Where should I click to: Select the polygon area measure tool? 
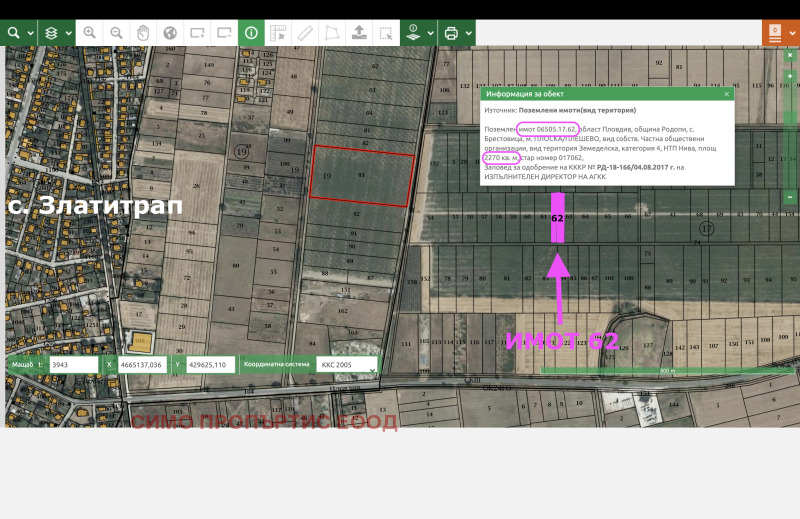332,32
